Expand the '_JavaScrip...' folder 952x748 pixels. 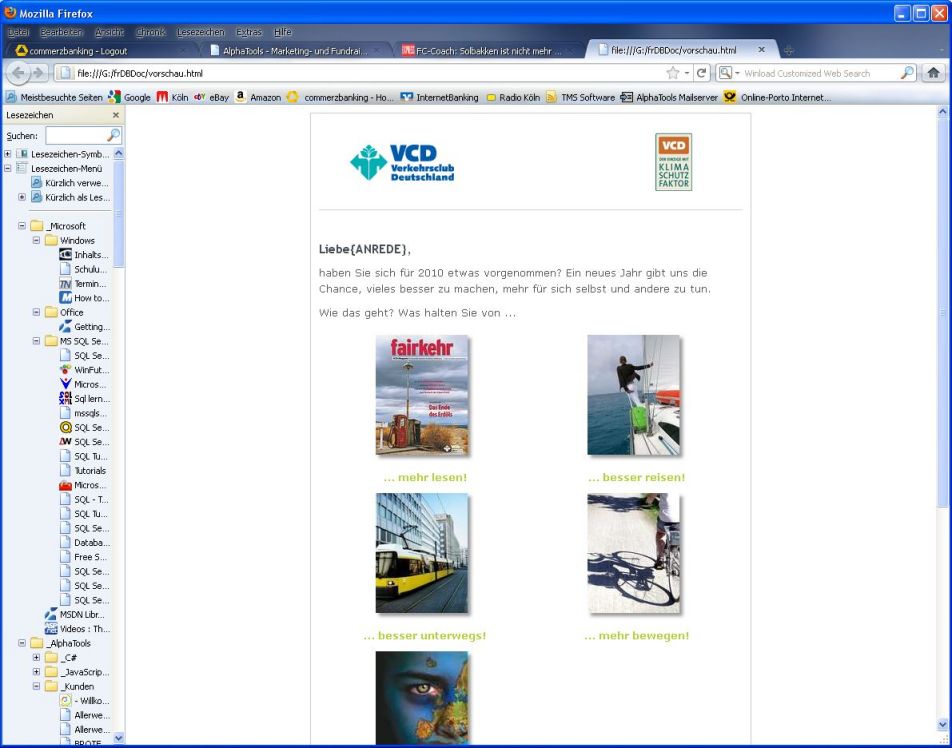36,672
